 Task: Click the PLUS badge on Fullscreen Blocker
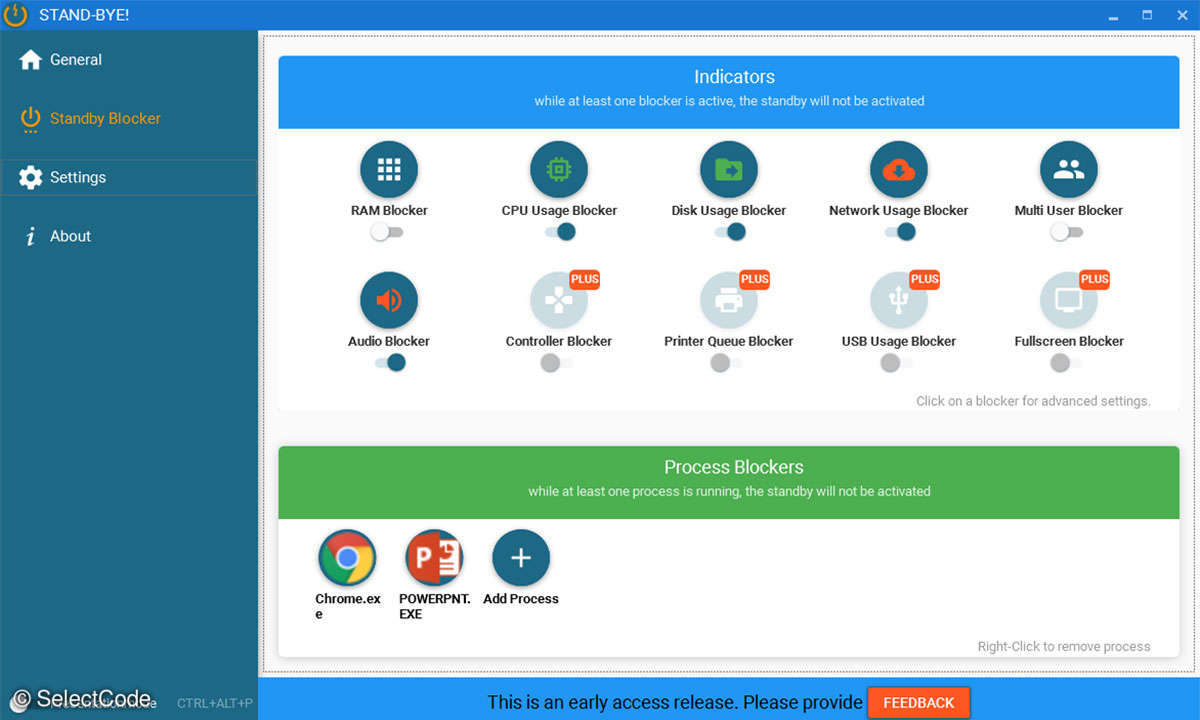1095,279
